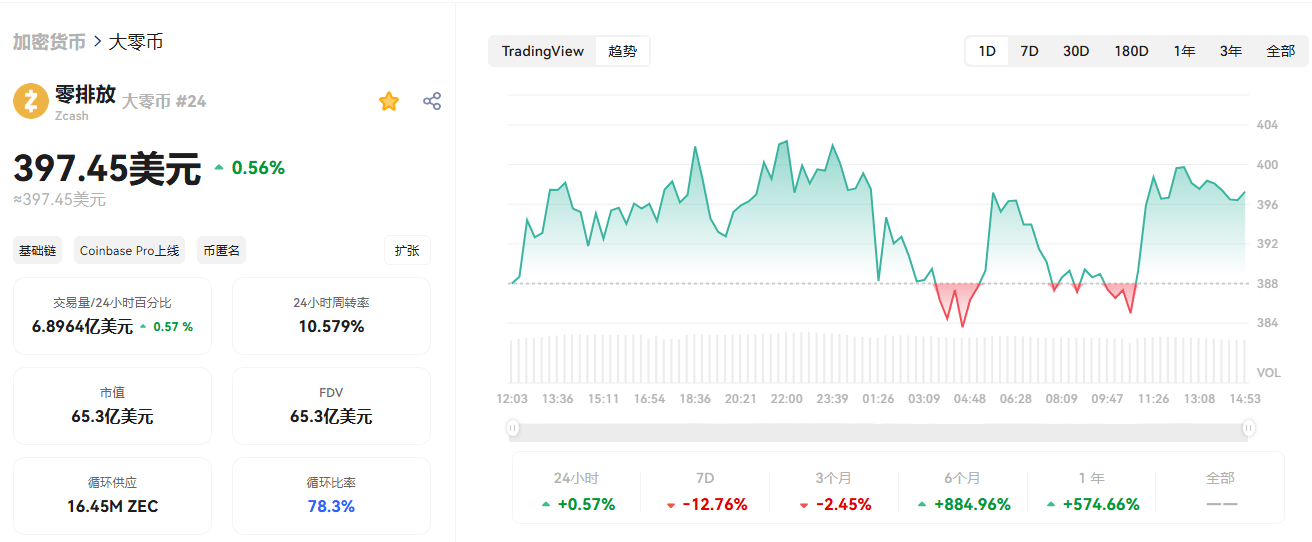The width and height of the screenshot is (1312, 542).
Task: Open the 加密货币 breadcrumb link
Action: pyautogui.click(x=48, y=42)
